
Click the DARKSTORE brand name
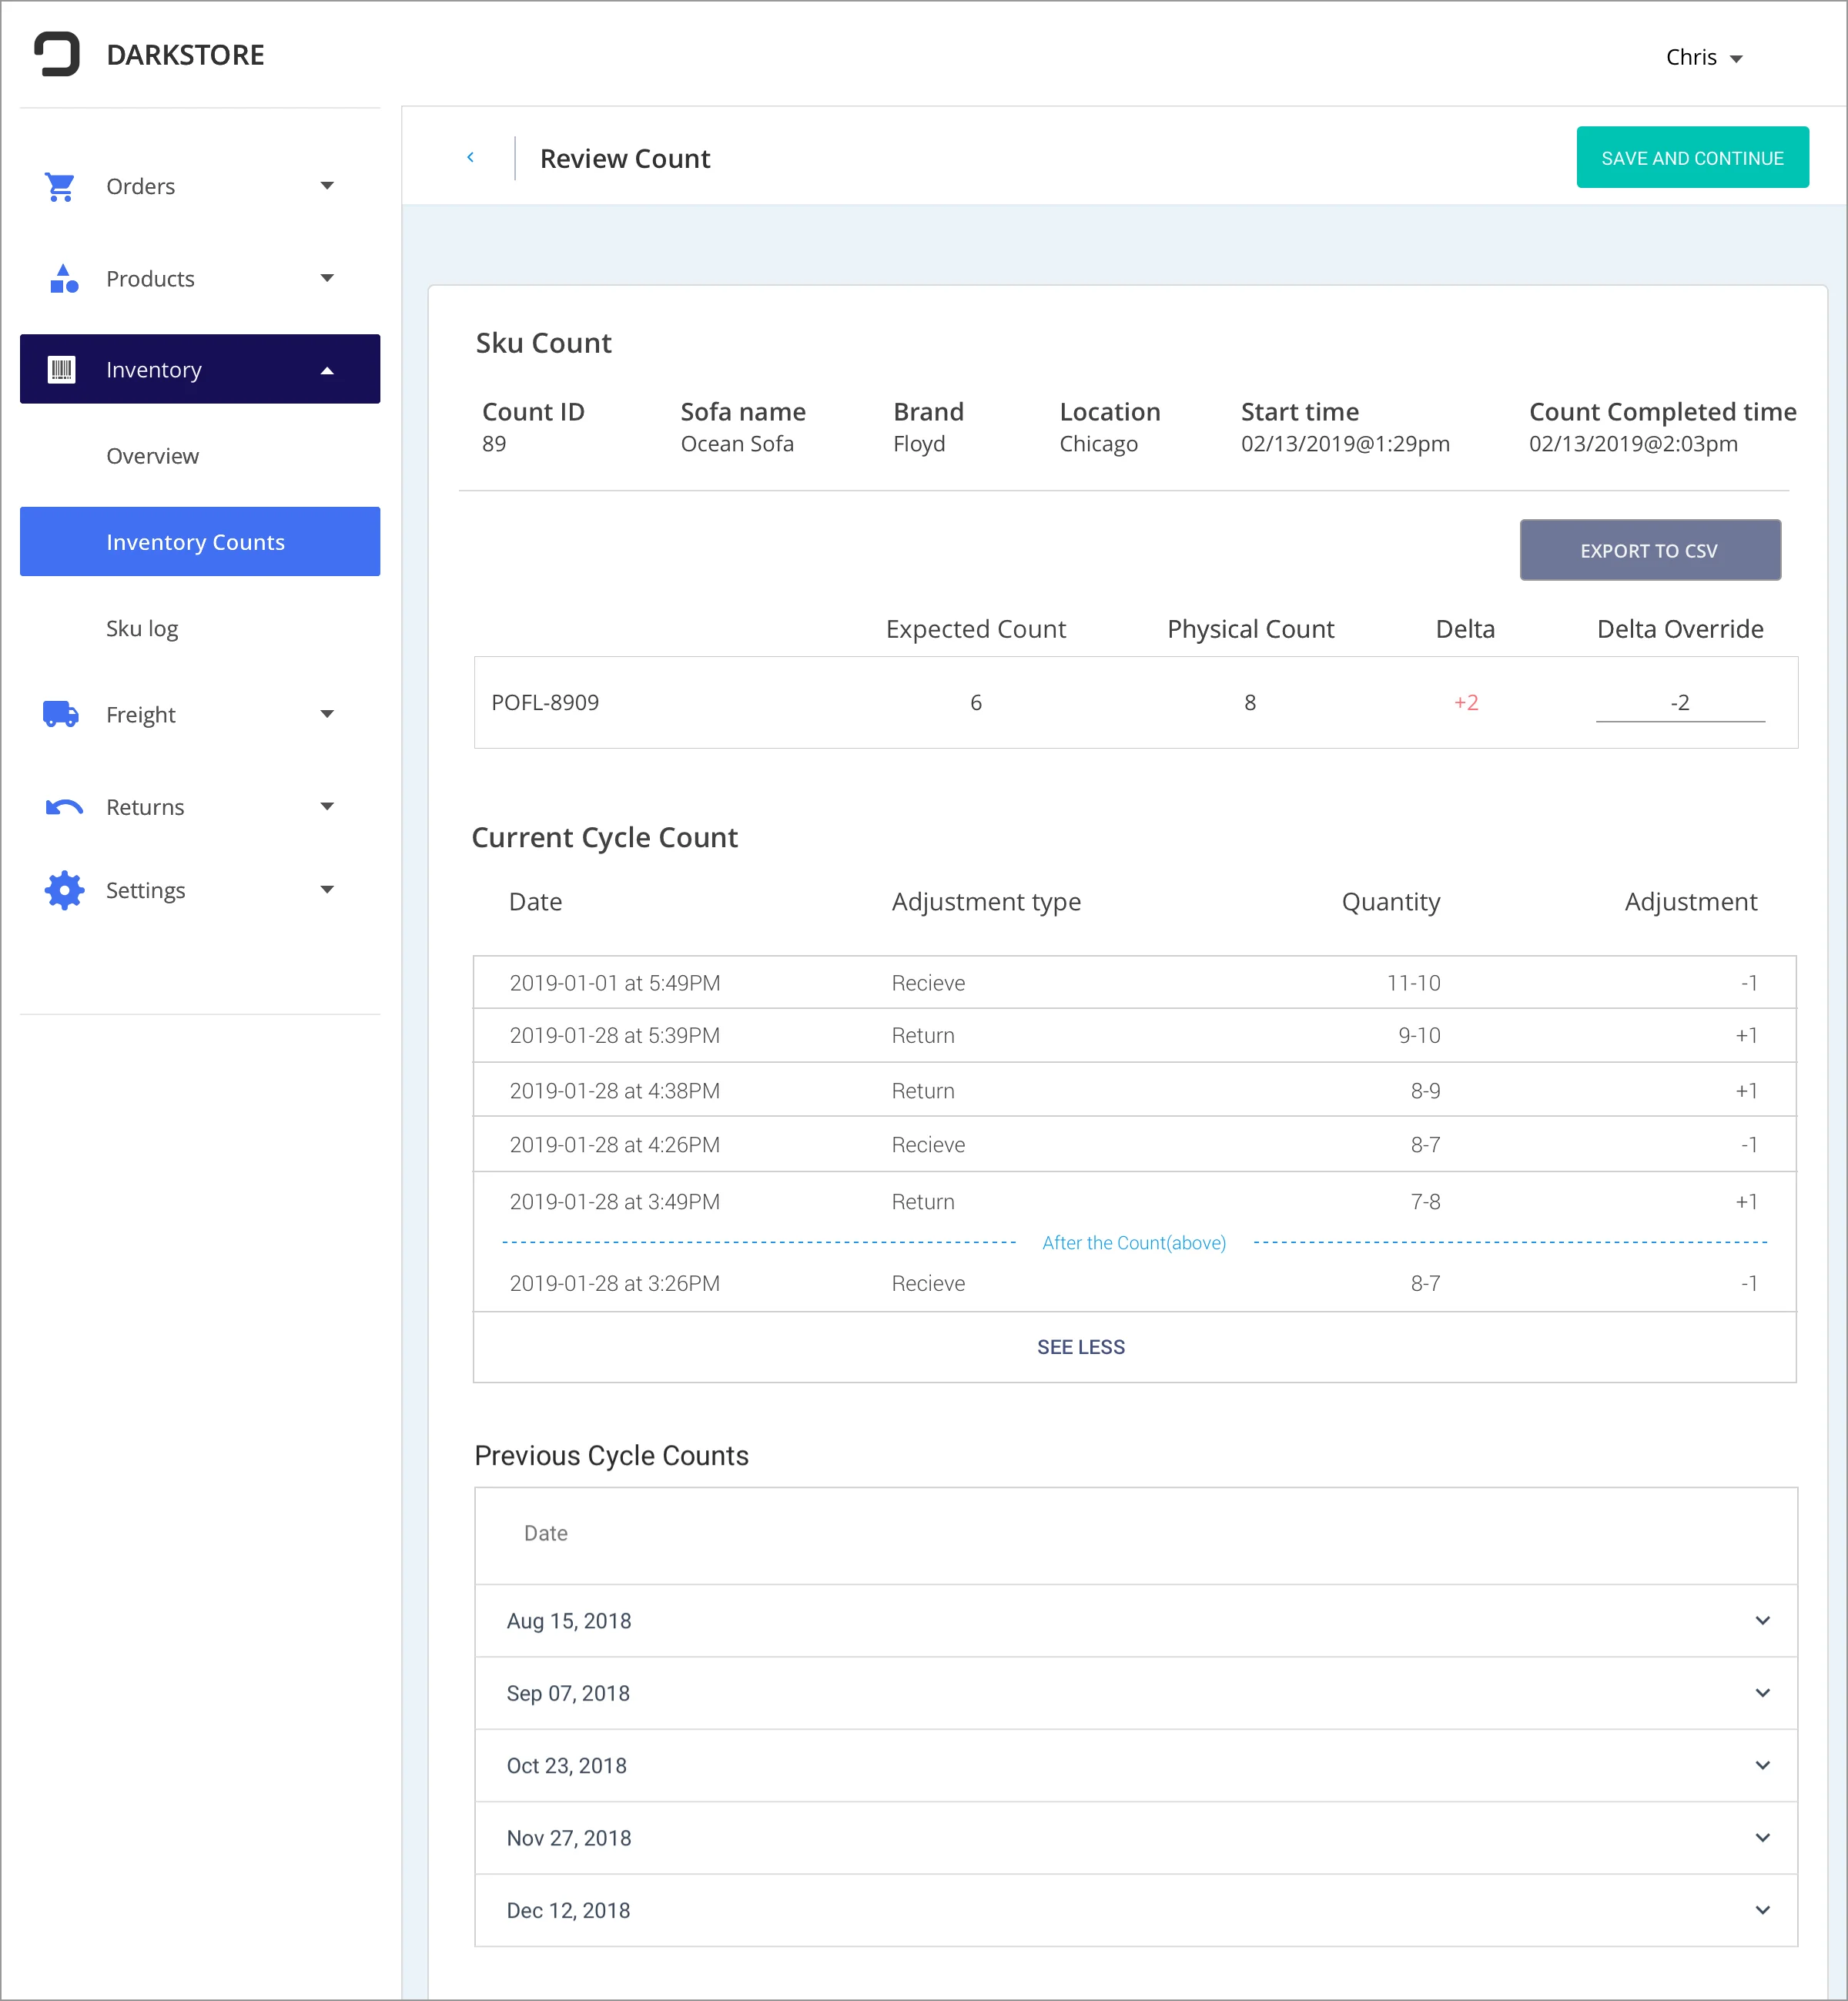tap(185, 55)
